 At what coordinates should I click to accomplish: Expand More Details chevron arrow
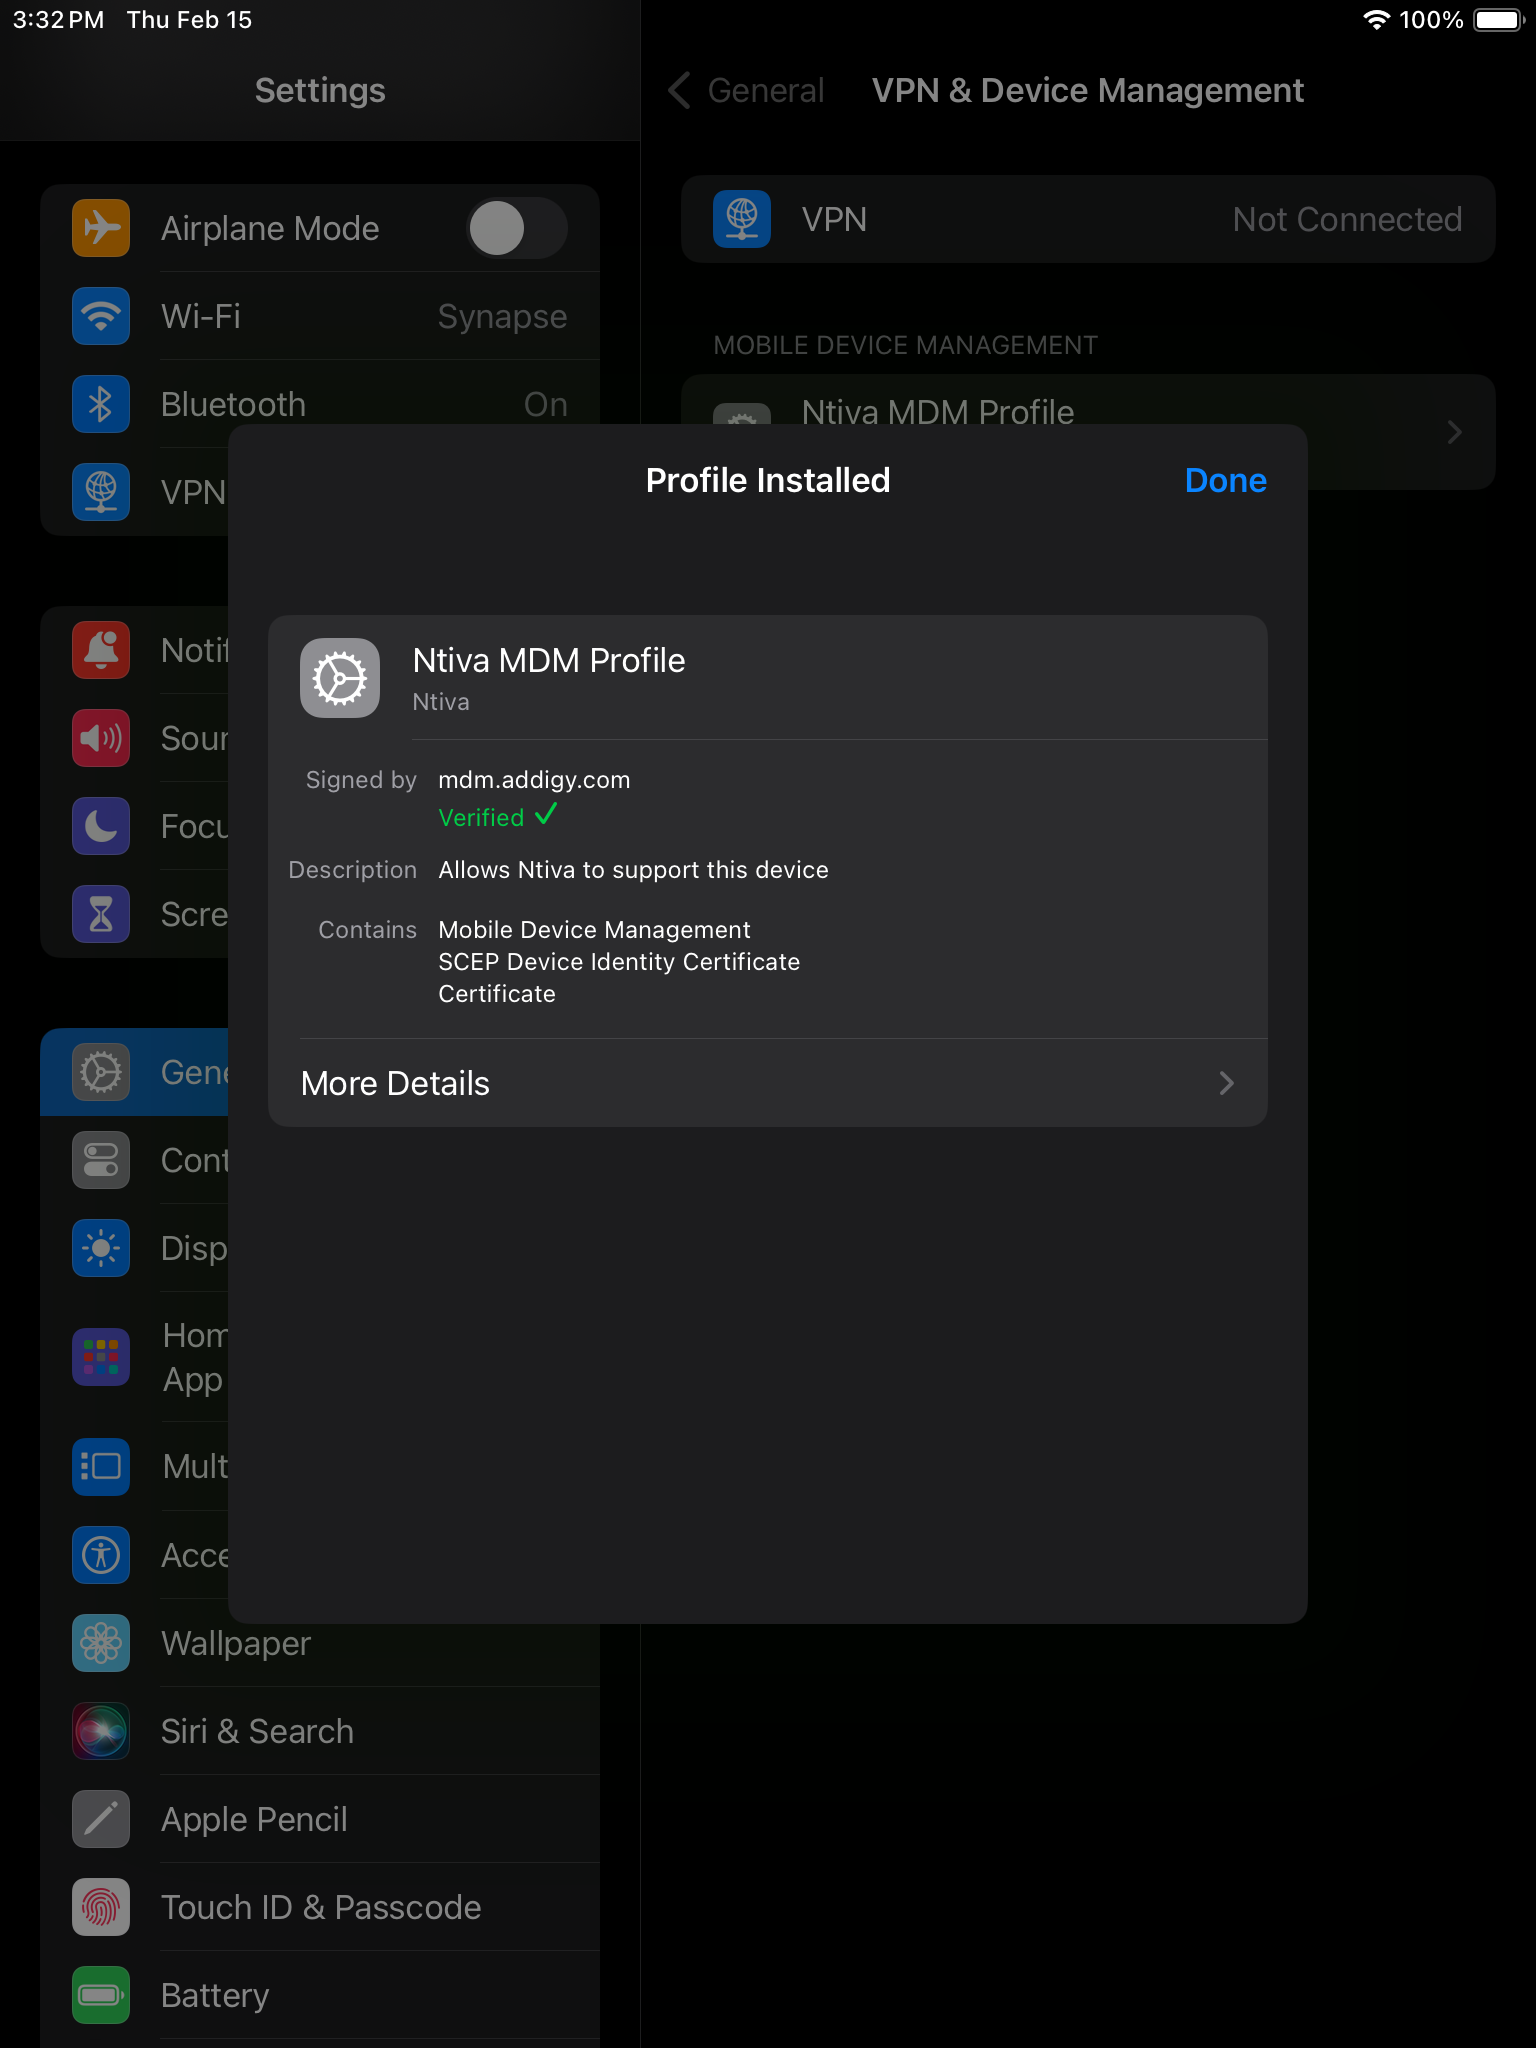coord(1227,1083)
